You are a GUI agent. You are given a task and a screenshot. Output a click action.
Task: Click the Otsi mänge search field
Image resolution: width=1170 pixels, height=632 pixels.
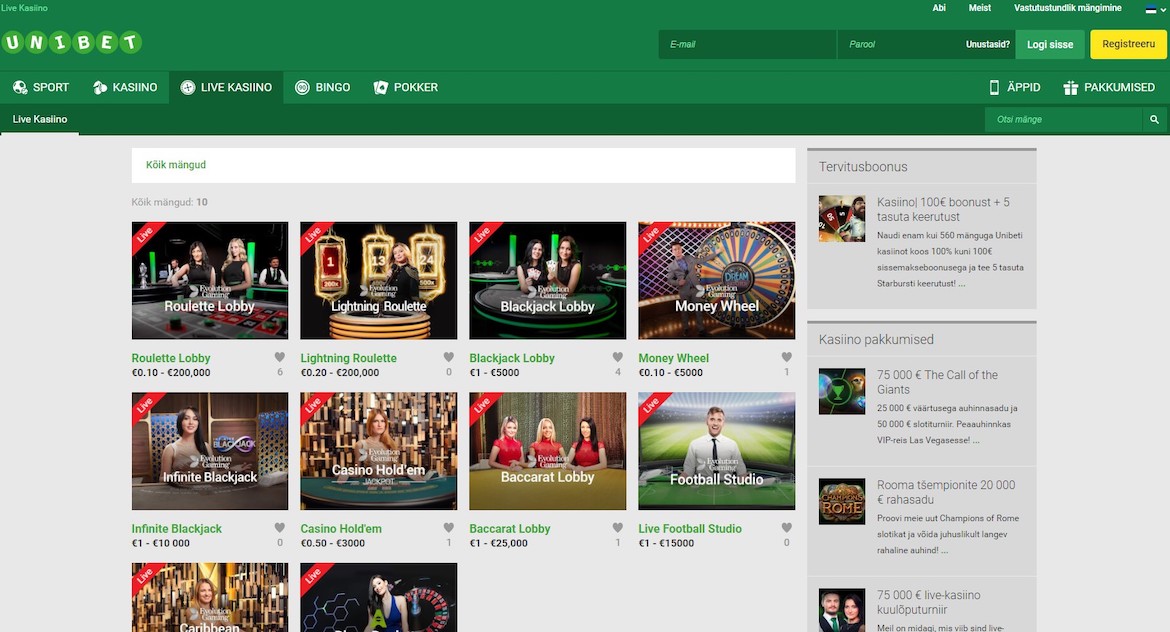pyautogui.click(x=1063, y=119)
